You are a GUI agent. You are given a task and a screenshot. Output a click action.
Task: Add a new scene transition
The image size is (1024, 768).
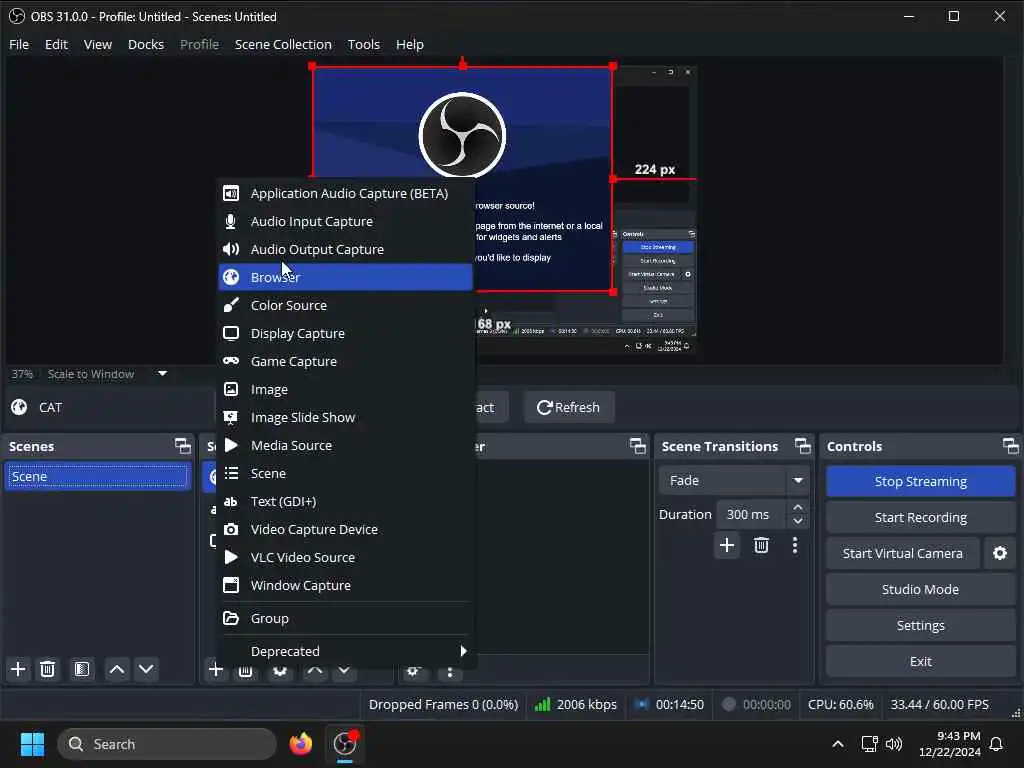point(727,545)
